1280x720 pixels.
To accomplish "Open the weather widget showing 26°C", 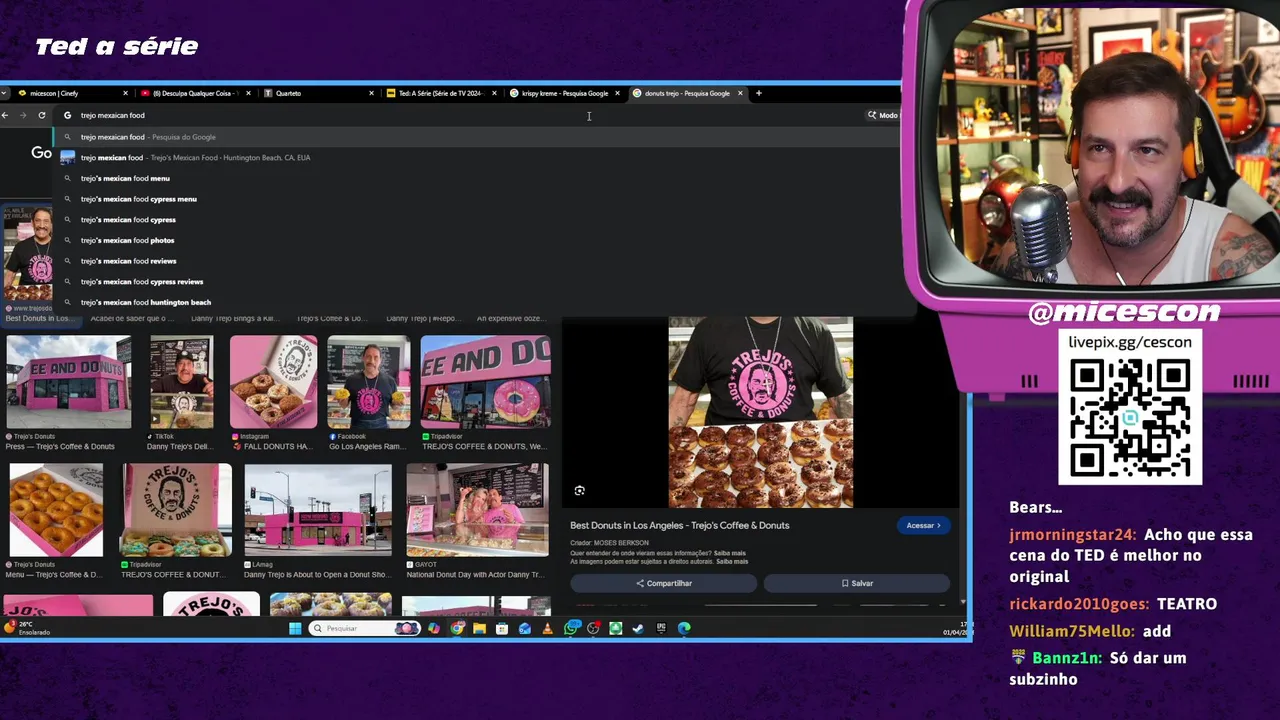I will [x=28, y=628].
